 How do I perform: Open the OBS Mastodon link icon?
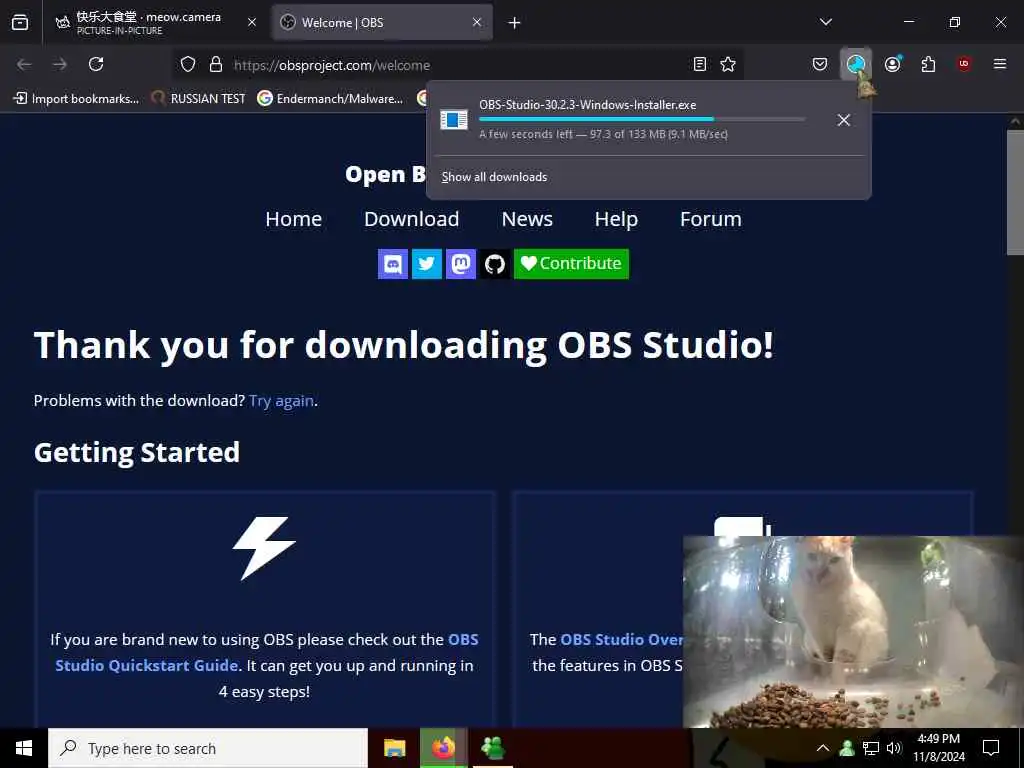(x=460, y=264)
